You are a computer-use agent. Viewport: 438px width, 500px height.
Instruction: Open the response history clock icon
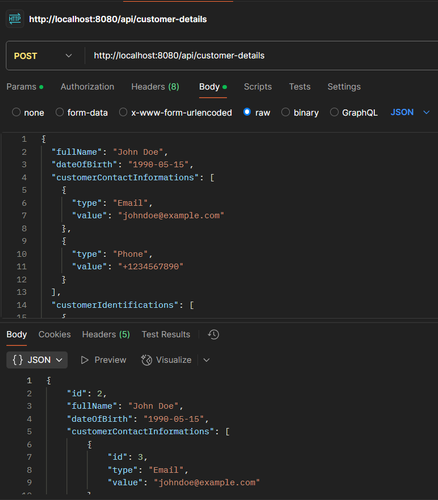point(214,334)
